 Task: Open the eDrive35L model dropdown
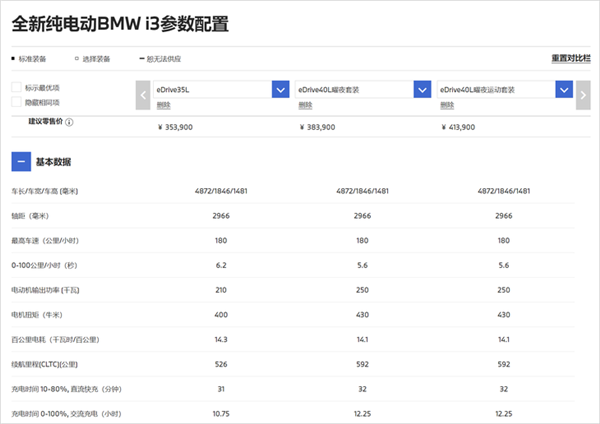coord(280,90)
